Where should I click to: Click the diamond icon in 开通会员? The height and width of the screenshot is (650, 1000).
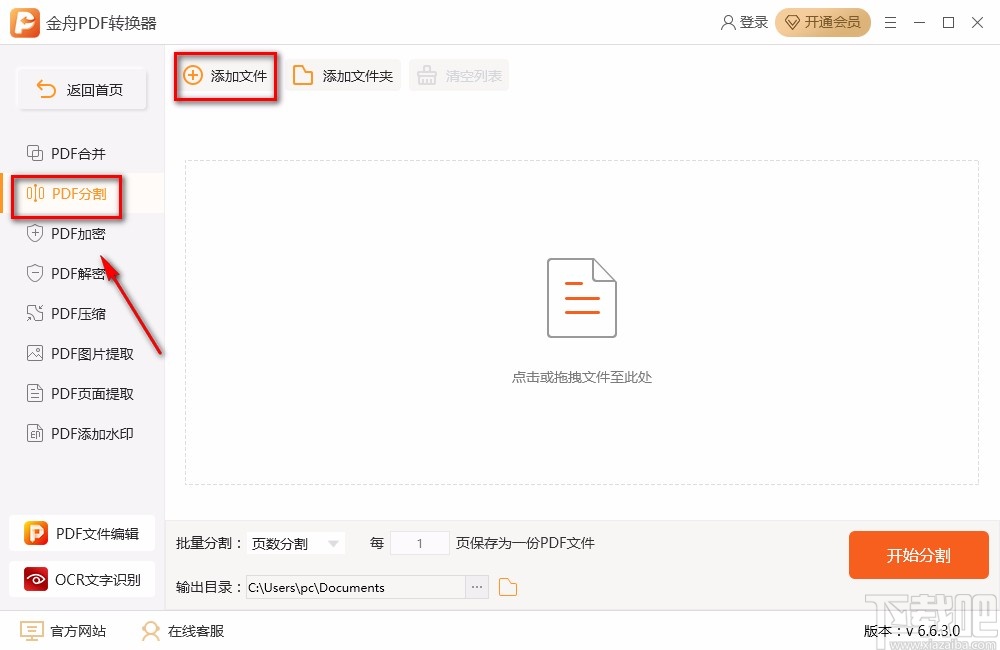coord(792,23)
